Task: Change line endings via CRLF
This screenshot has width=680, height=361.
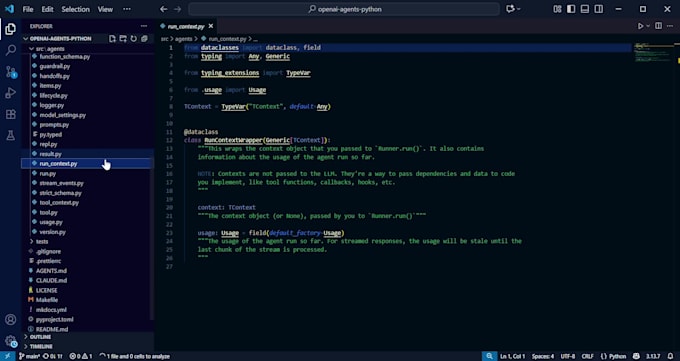Action: pos(588,356)
